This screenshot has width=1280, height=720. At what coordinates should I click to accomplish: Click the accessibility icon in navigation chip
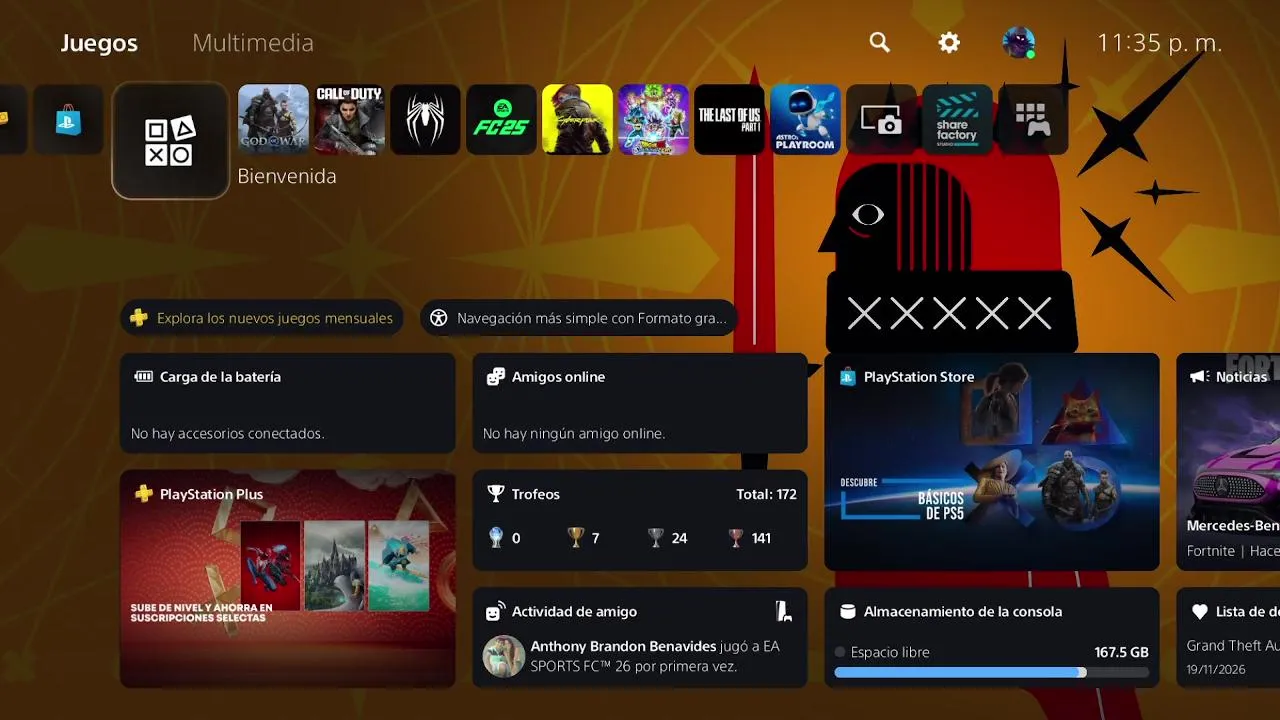point(438,318)
